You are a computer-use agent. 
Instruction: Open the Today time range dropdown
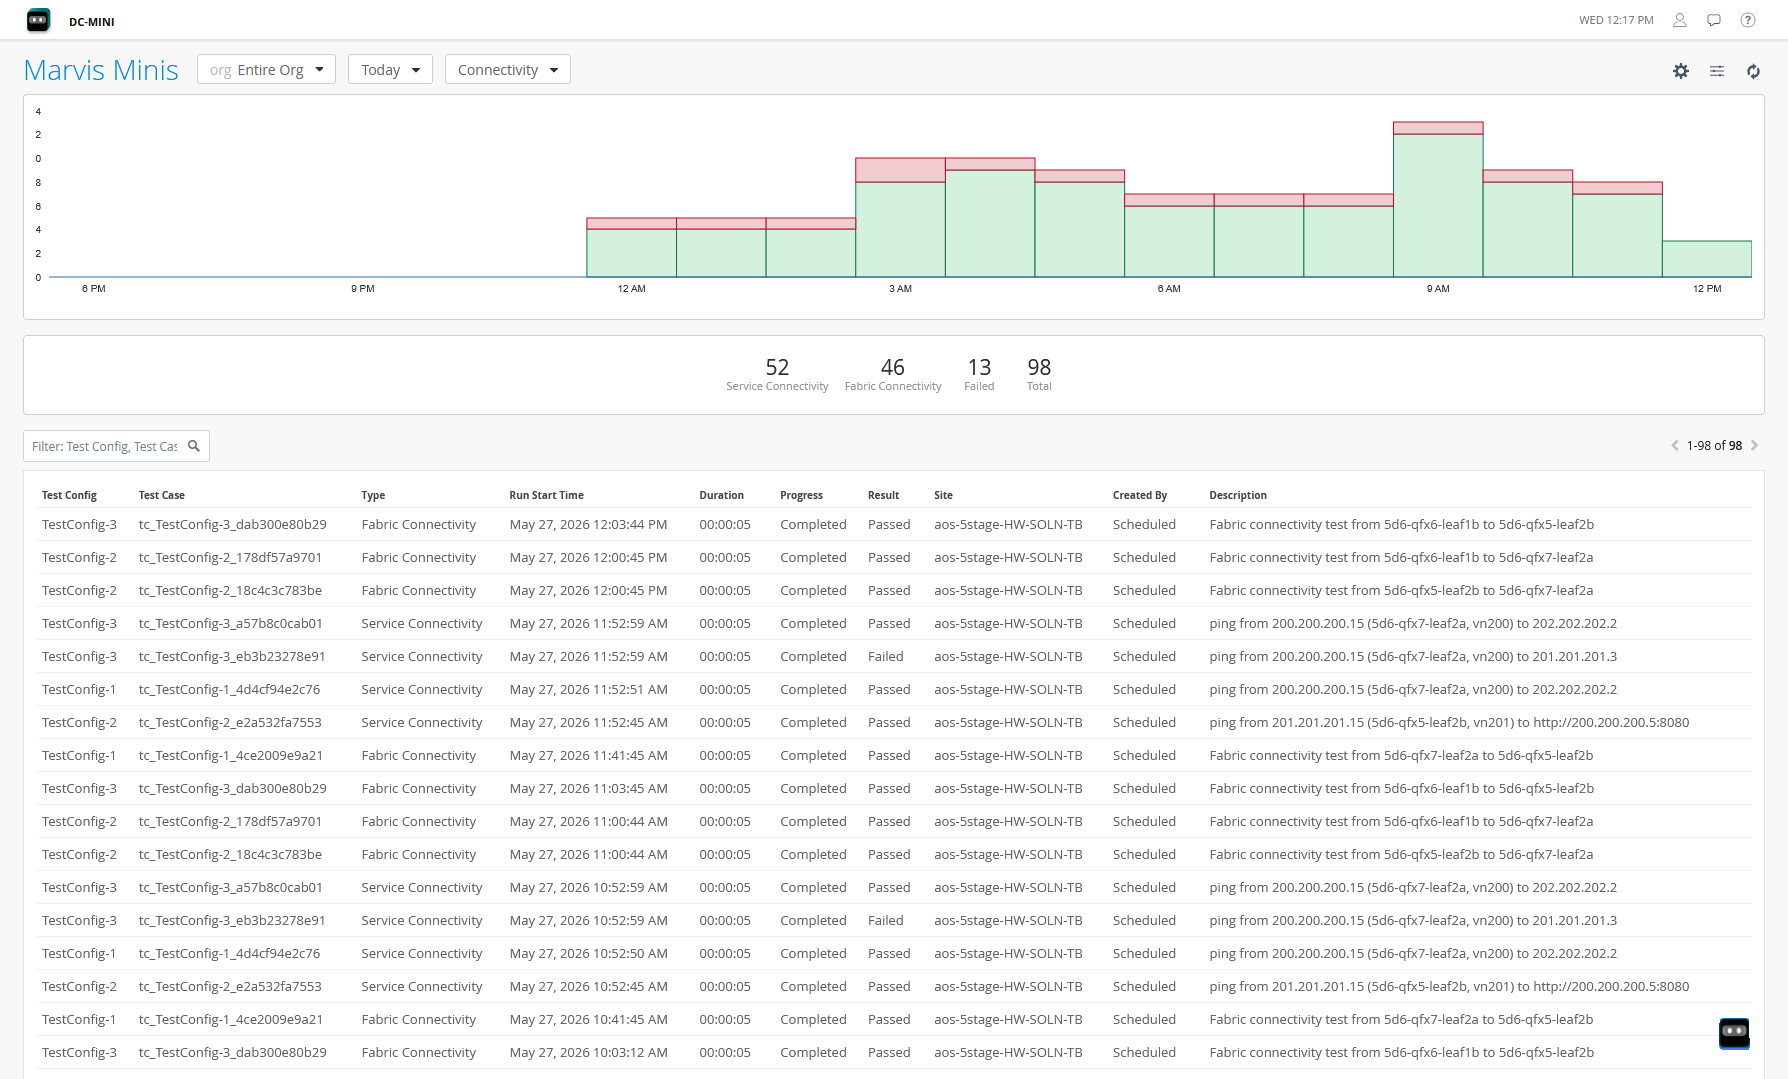[390, 69]
